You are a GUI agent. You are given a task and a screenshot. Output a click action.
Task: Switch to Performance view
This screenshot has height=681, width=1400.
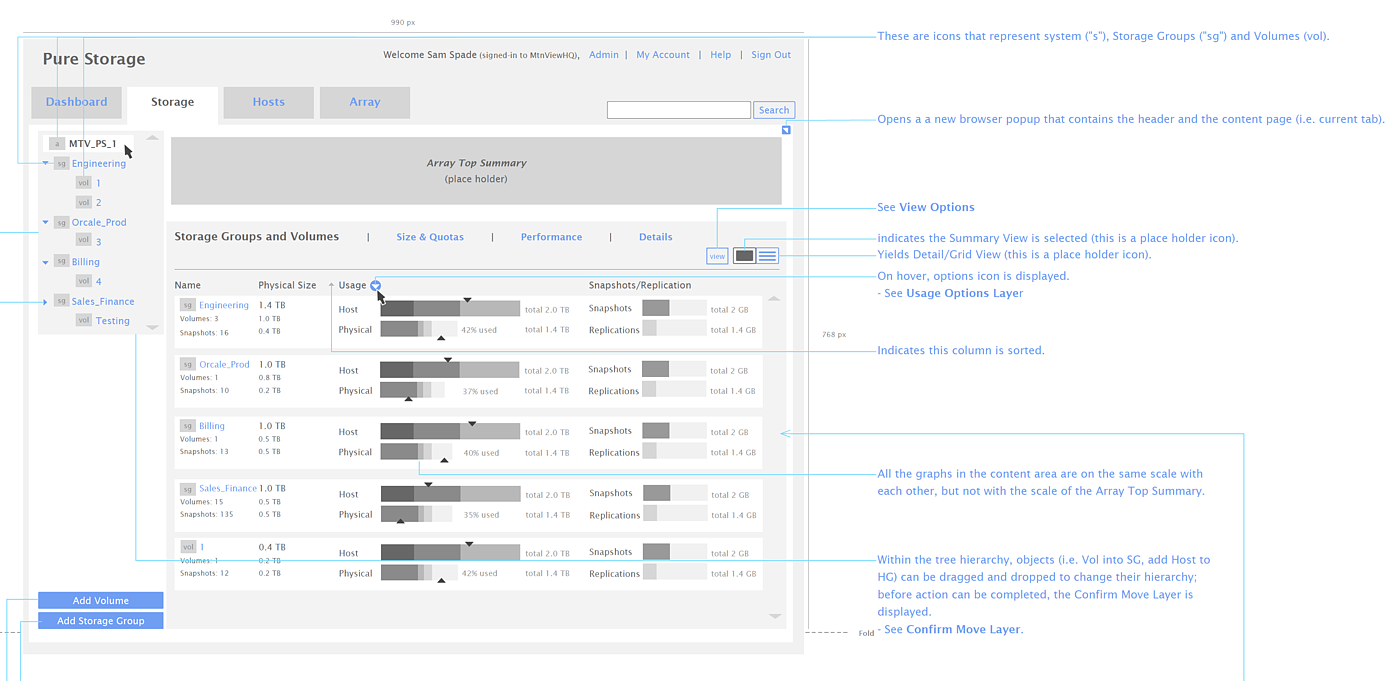551,237
